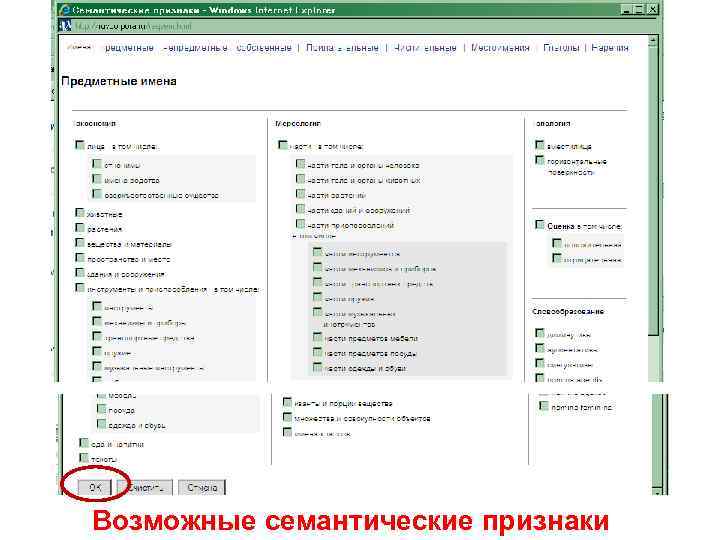This screenshot has height=540, width=720.
Task: Tick the «посуда» checkbox
Action: (x=101, y=409)
